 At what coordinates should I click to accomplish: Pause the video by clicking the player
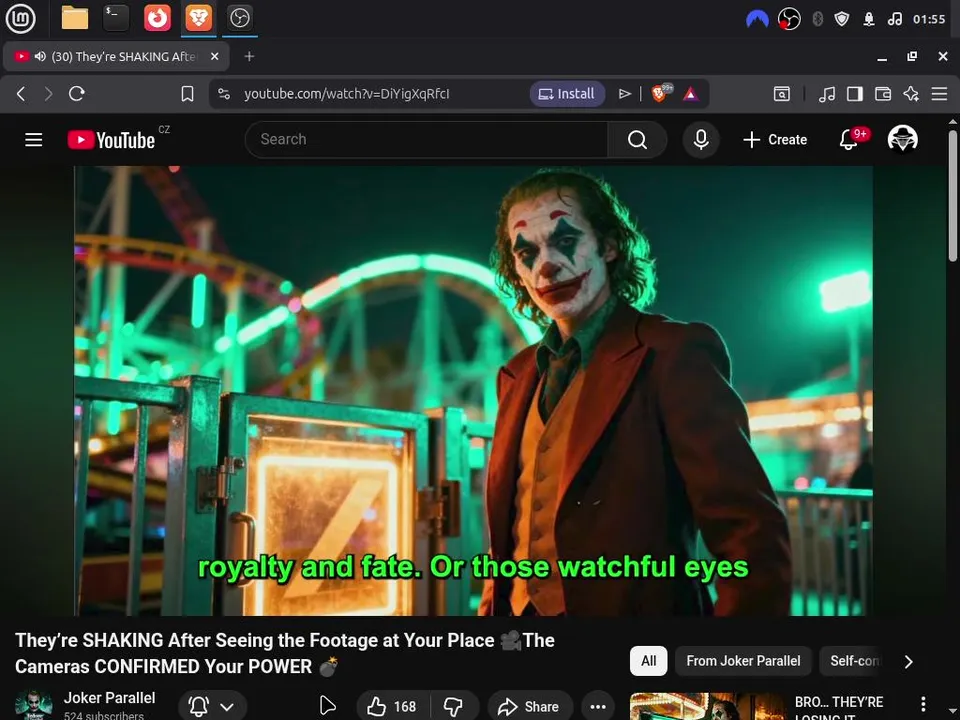473,391
